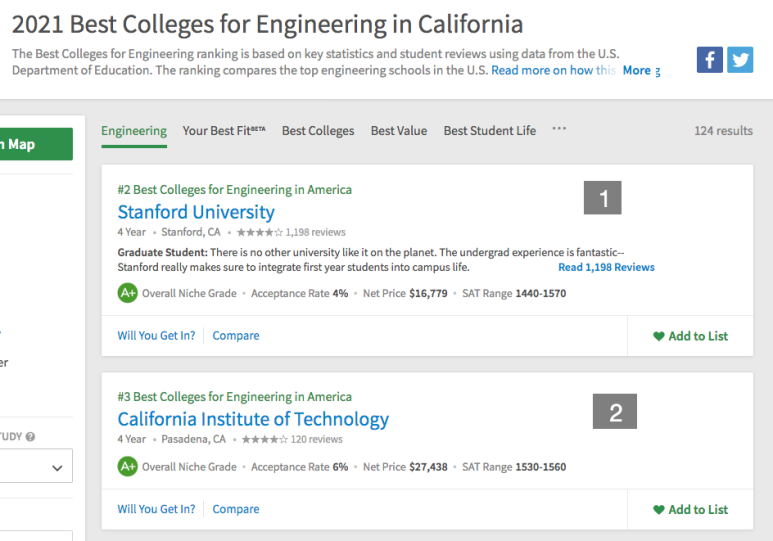The height and width of the screenshot is (541, 773).
Task: Click '#2 Best Colleges for Engineering in America'
Action: 235,190
